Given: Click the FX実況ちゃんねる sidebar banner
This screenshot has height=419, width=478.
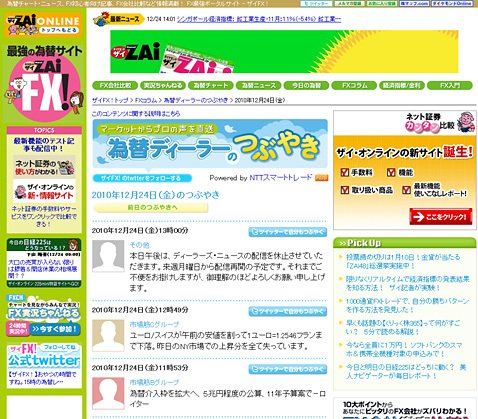Looking at the screenshot, I should (44, 310).
